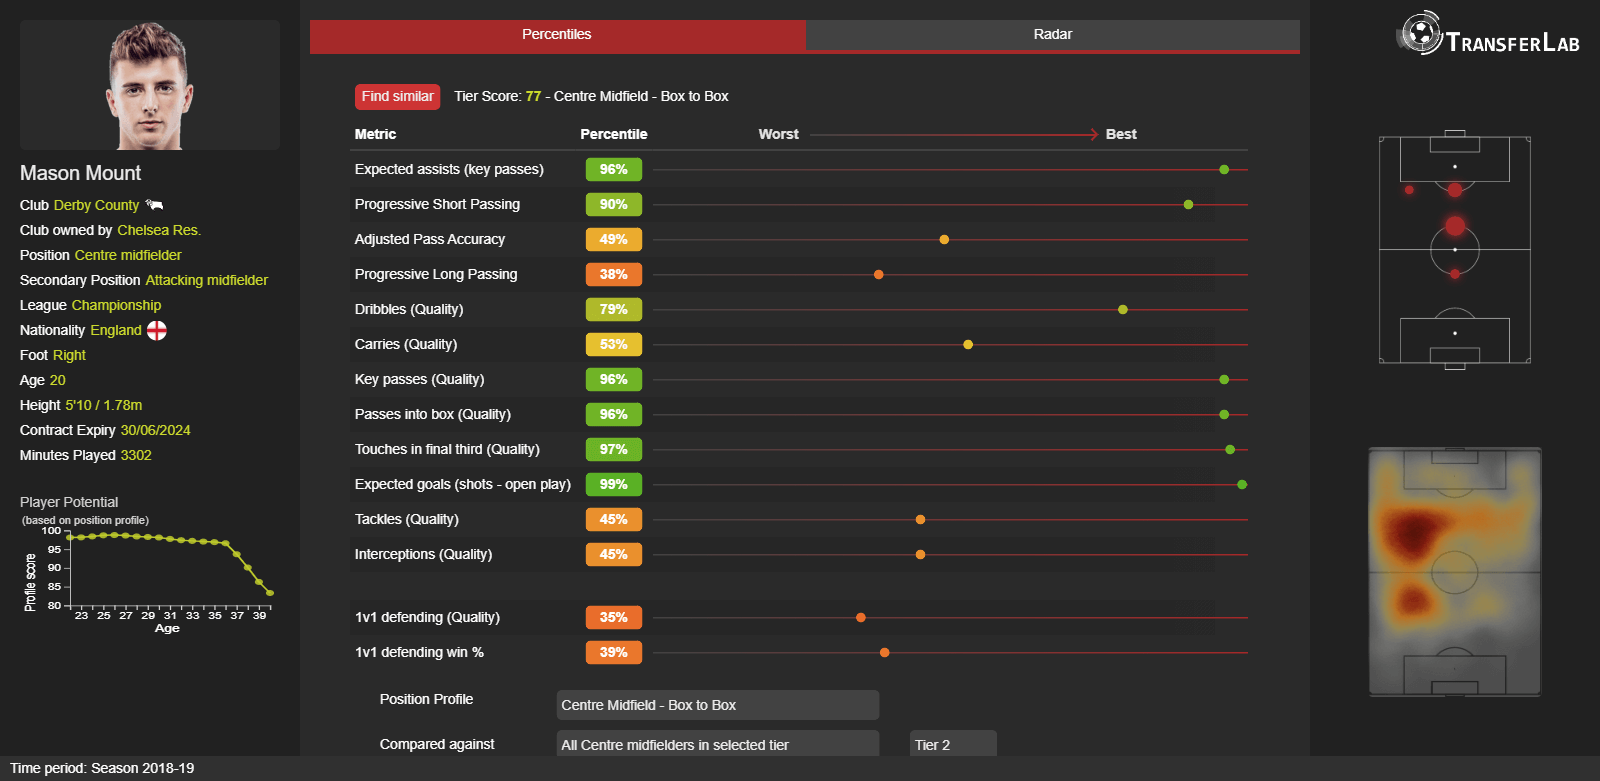Click the Derby County ram crest icon

coord(154,204)
